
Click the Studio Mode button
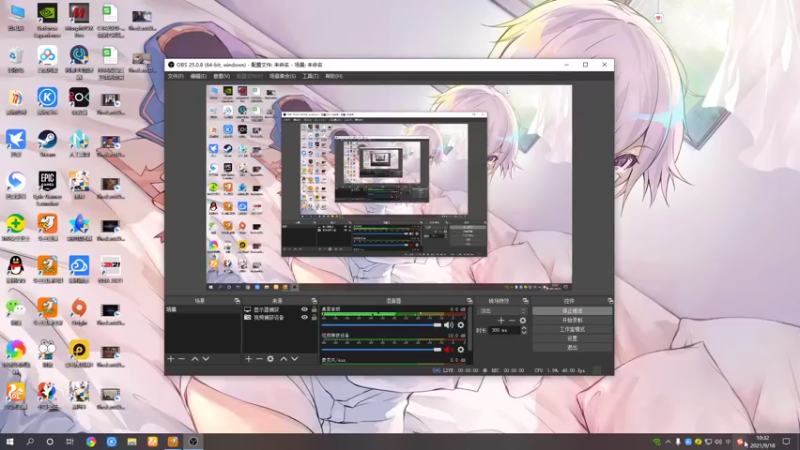pyautogui.click(x=572, y=329)
